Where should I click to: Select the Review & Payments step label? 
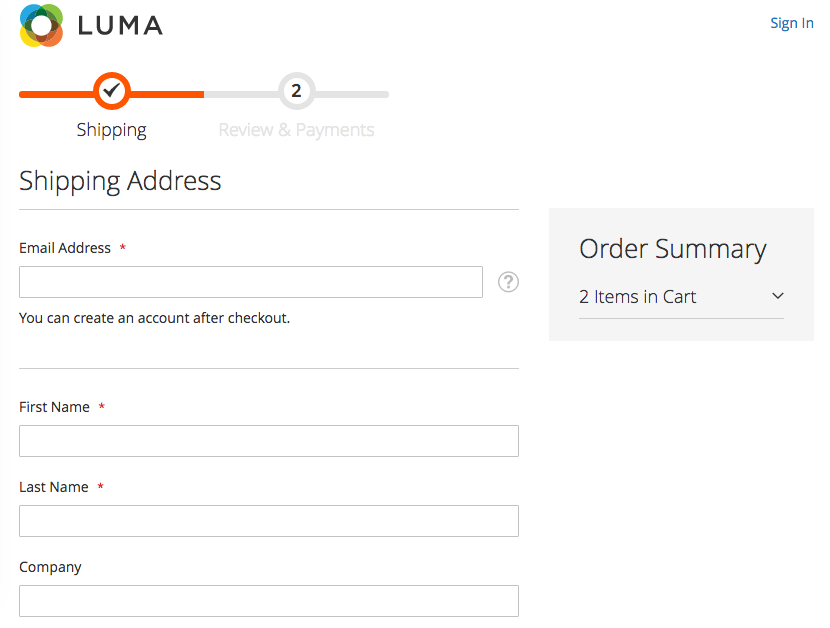(296, 130)
